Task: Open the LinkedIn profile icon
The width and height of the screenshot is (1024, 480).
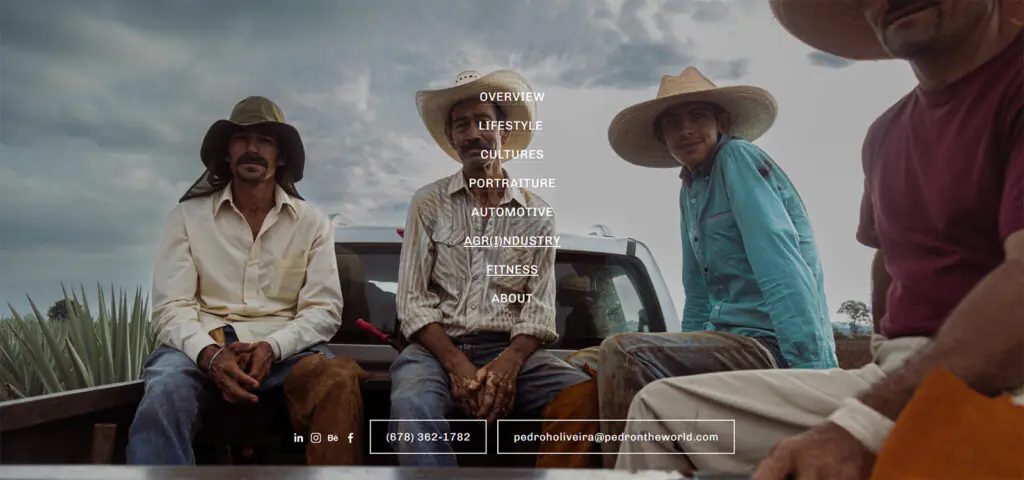Action: pyautogui.click(x=298, y=438)
